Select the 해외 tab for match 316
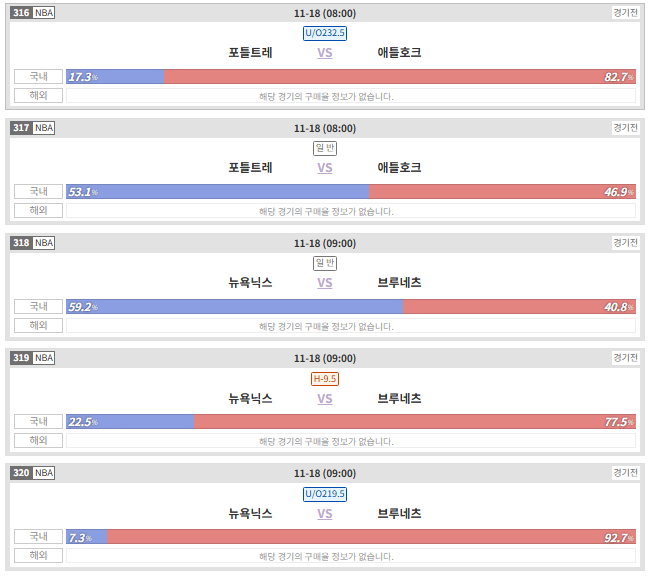 click(x=39, y=96)
